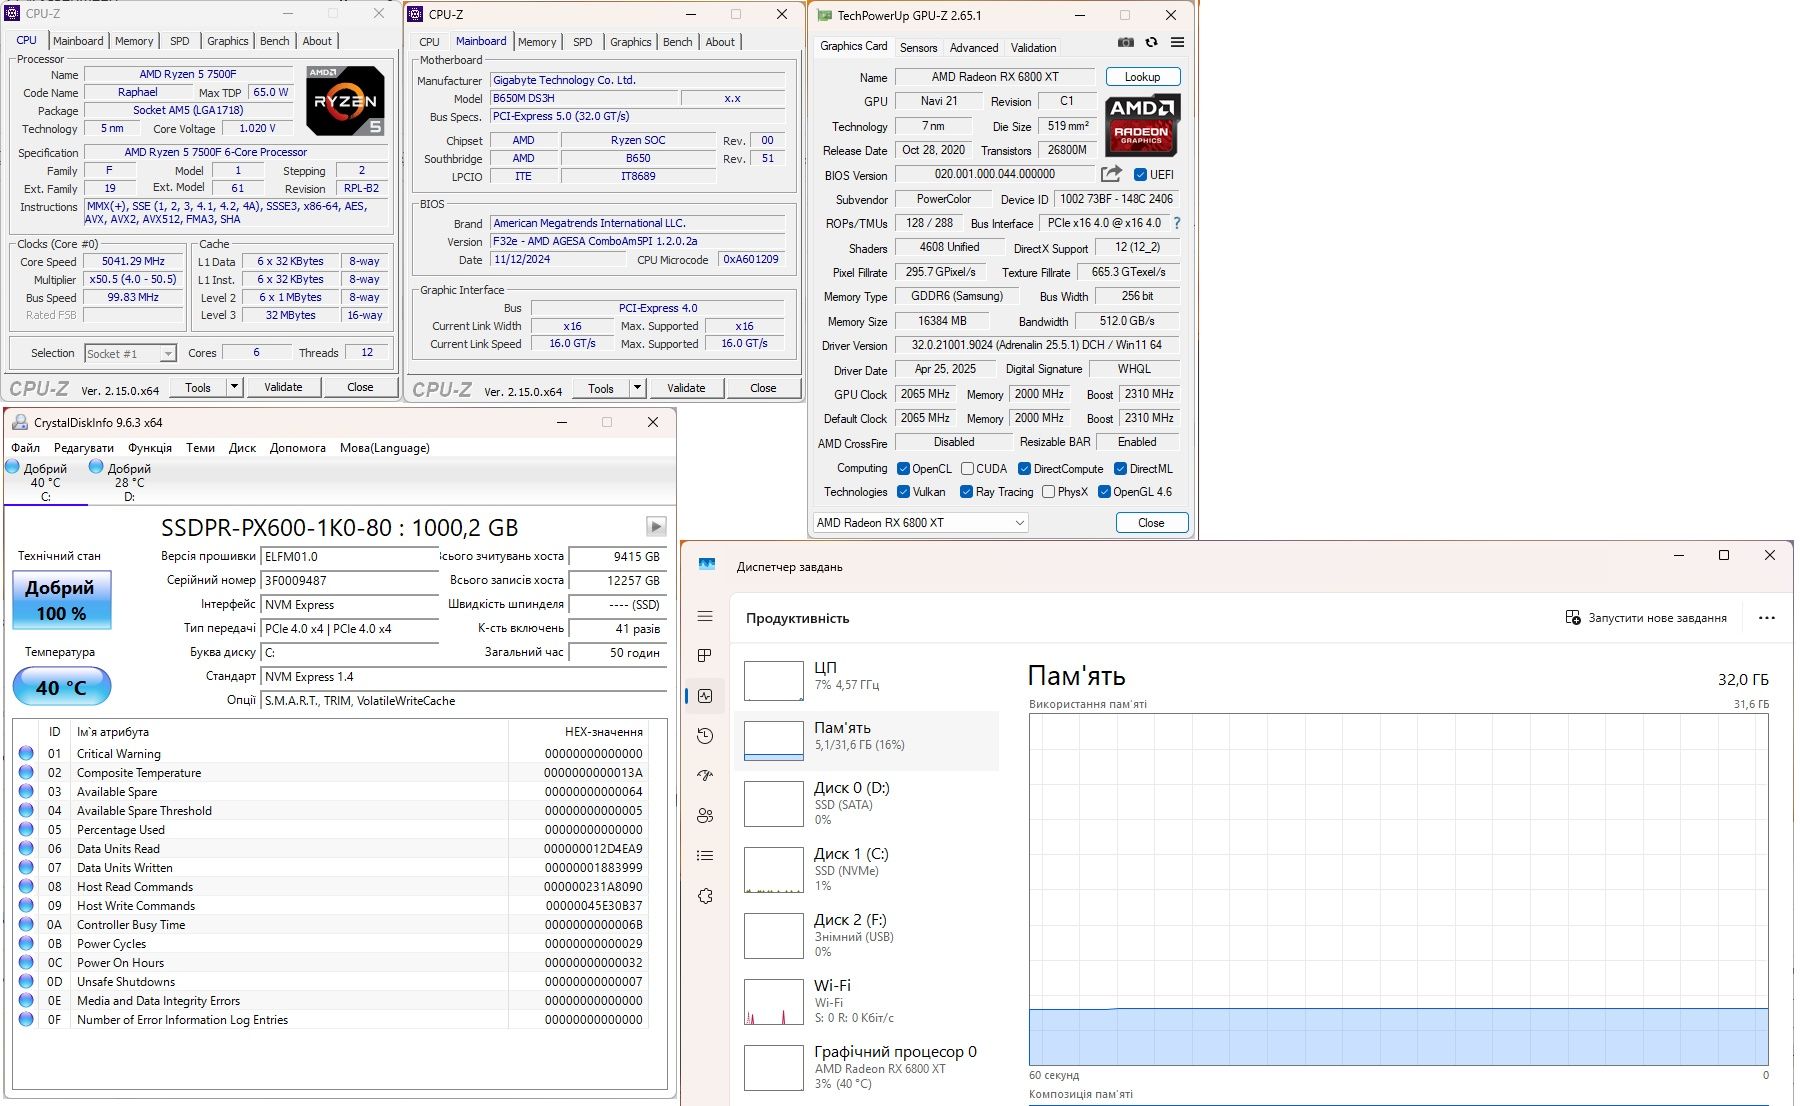The image size is (1800, 1106).
Task: Click the Ryzen 5 logo in CPU-Z
Action: pos(344,101)
